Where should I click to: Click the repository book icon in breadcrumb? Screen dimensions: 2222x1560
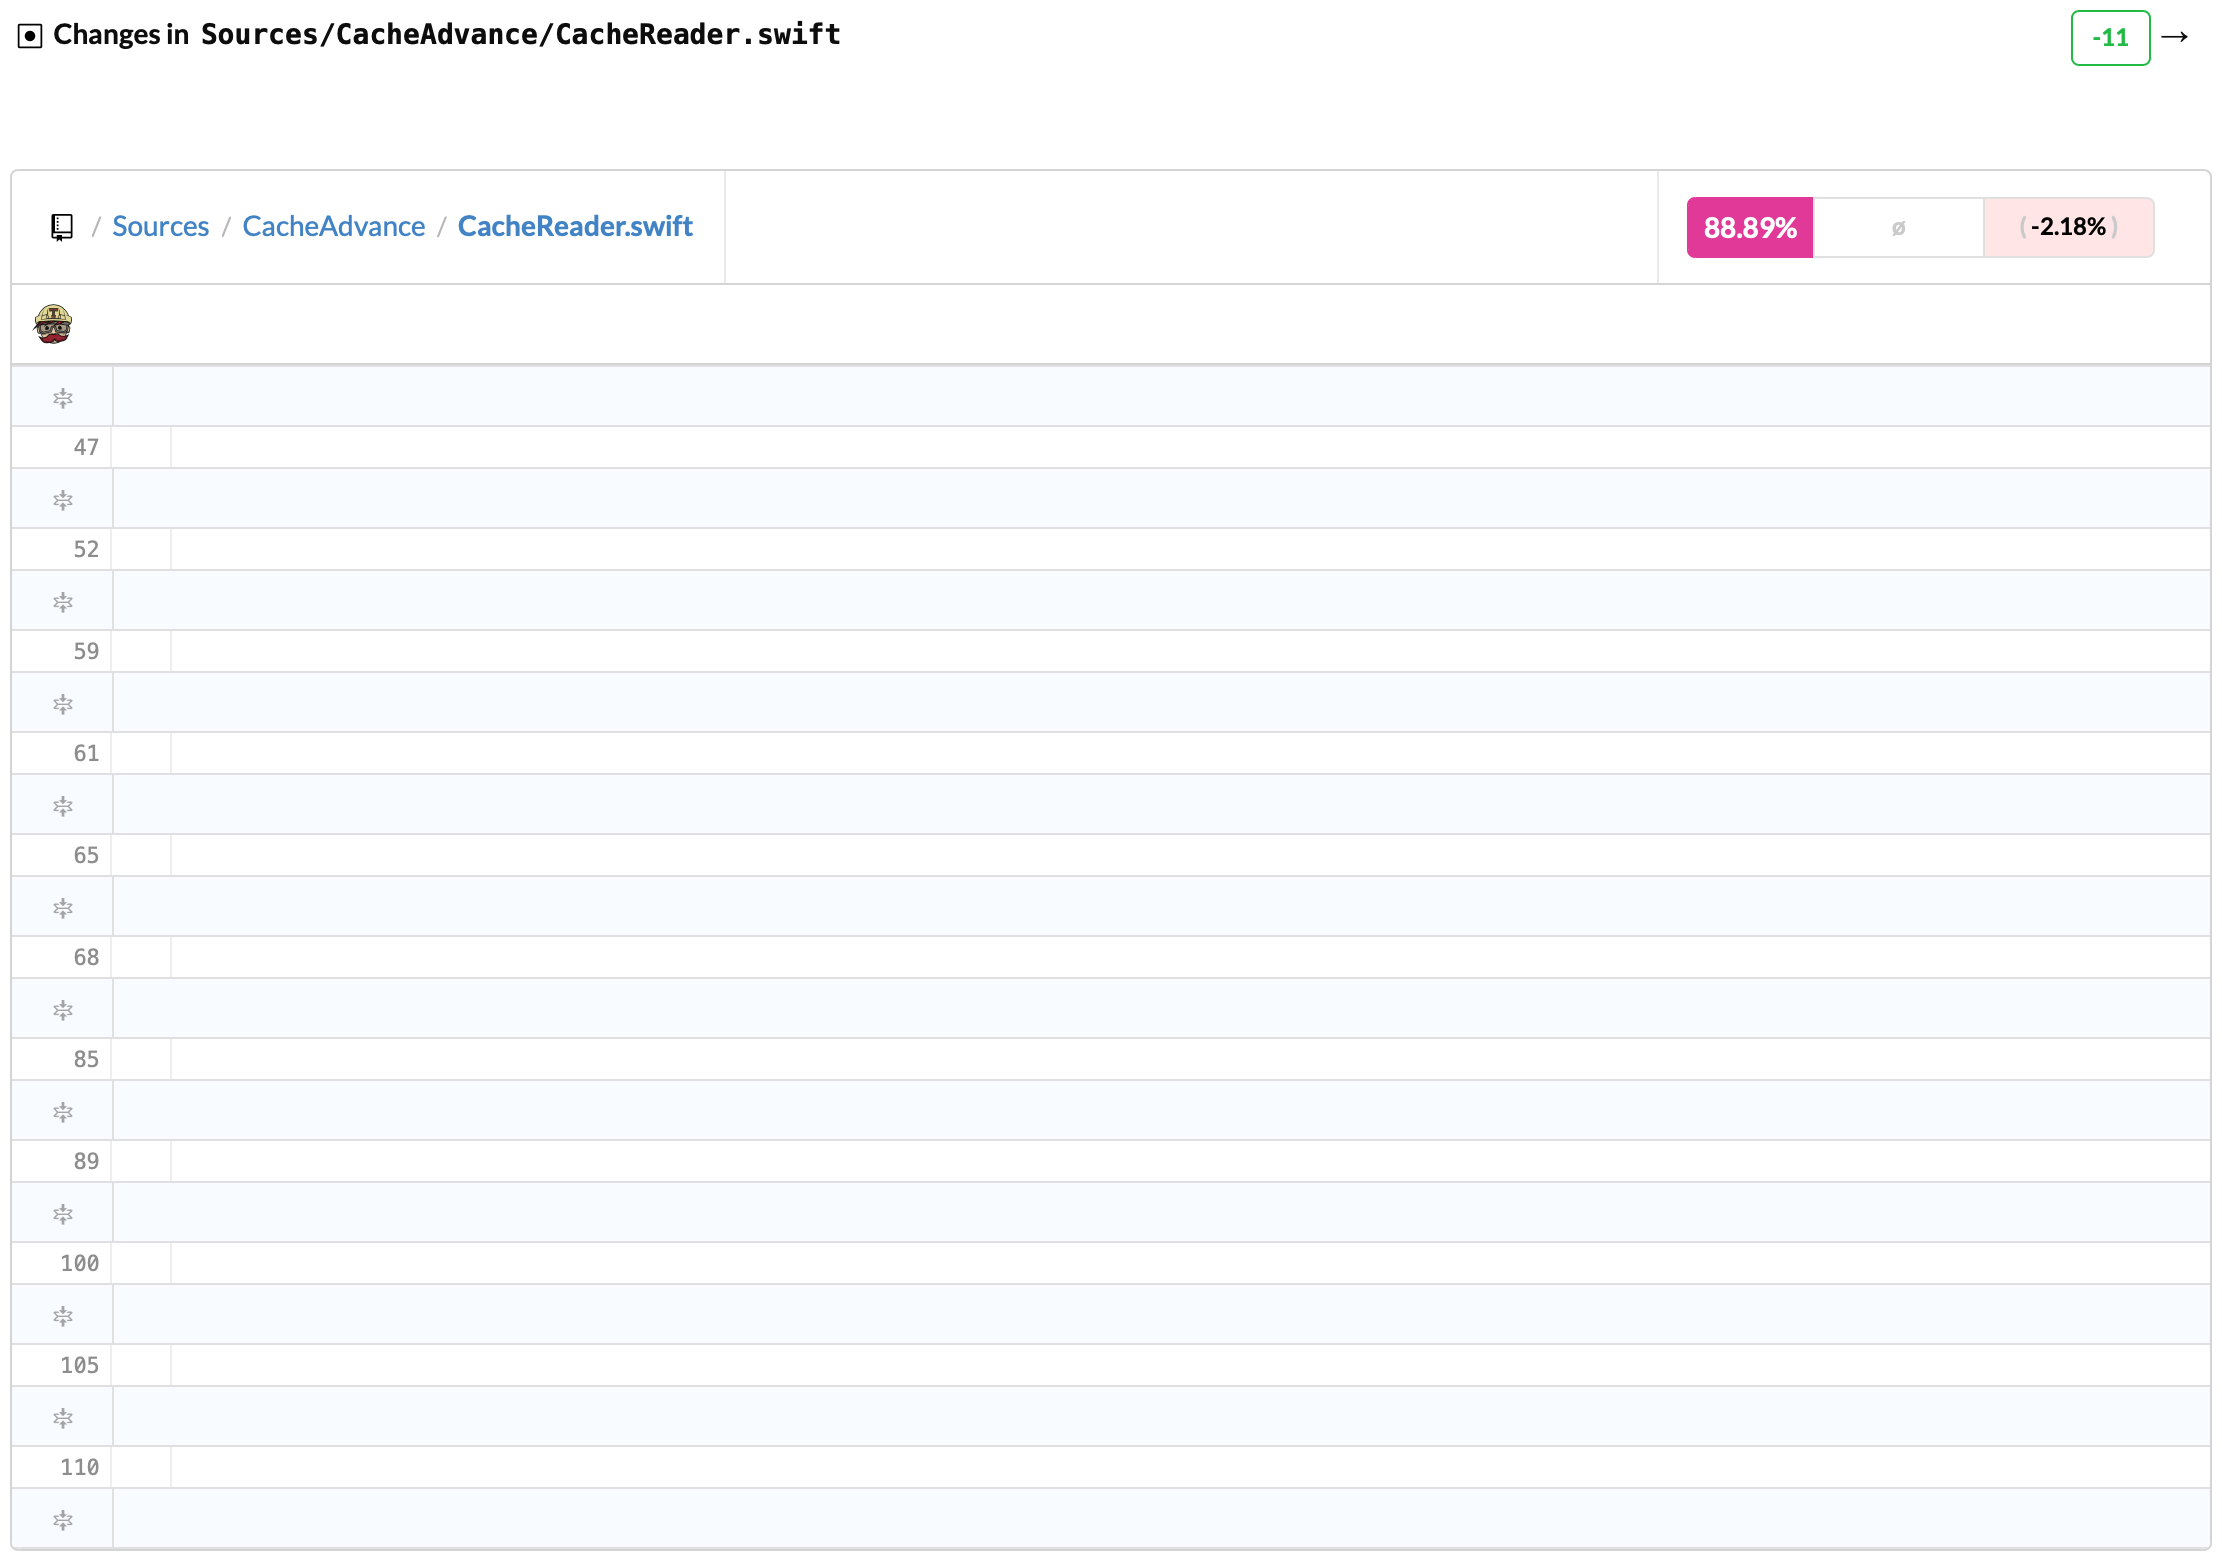click(x=62, y=227)
